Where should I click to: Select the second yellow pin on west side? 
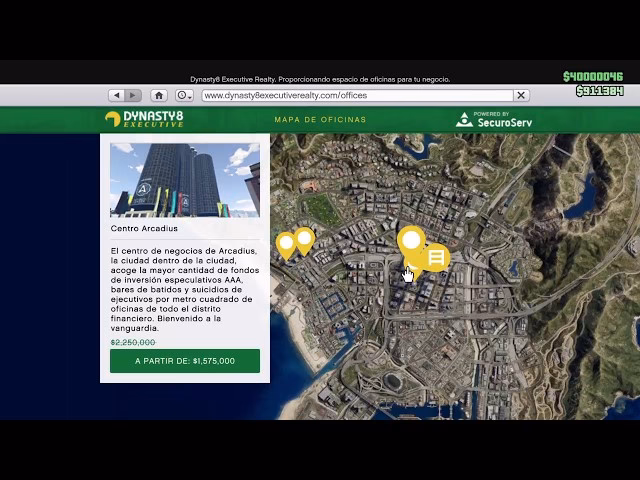coord(304,240)
